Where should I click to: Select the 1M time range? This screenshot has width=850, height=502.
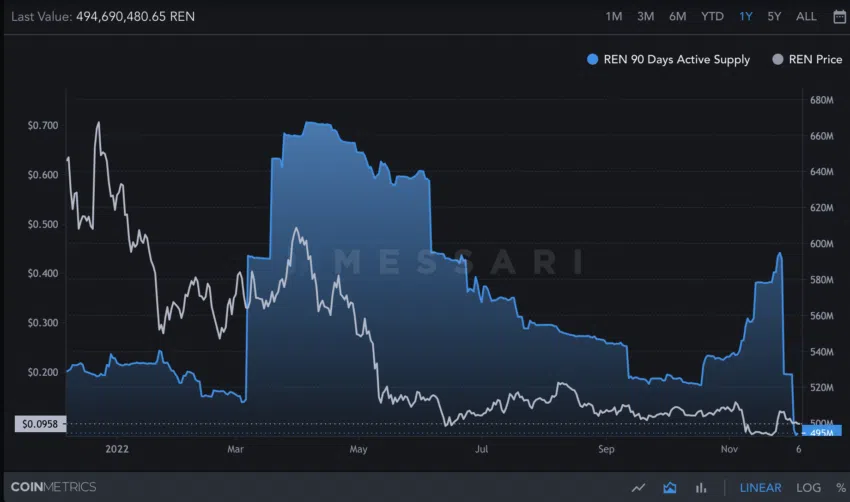[614, 17]
